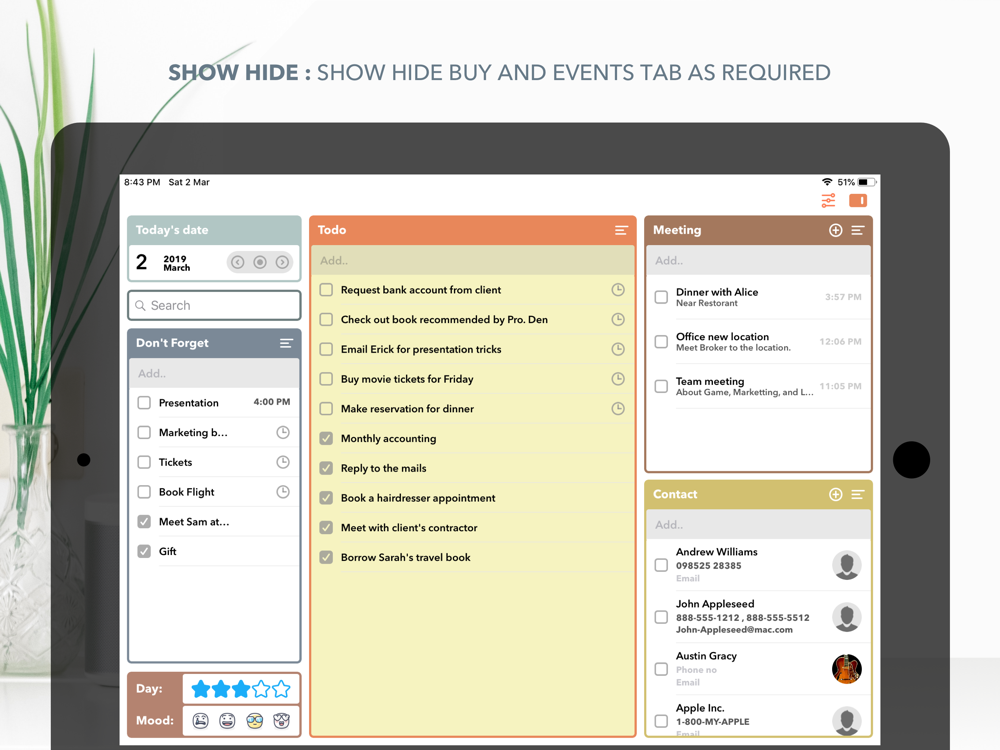
Task: Tap John-Appleseed@mac.com email
Action: [734, 629]
